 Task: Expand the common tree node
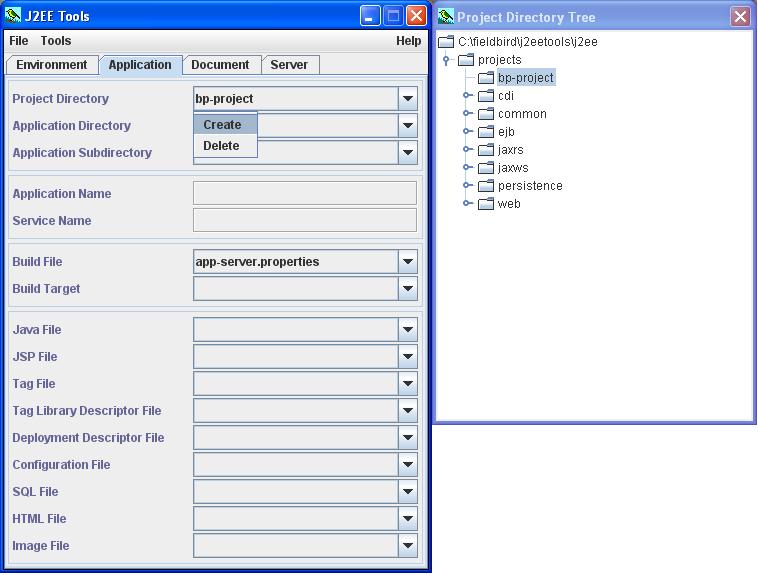tap(467, 114)
